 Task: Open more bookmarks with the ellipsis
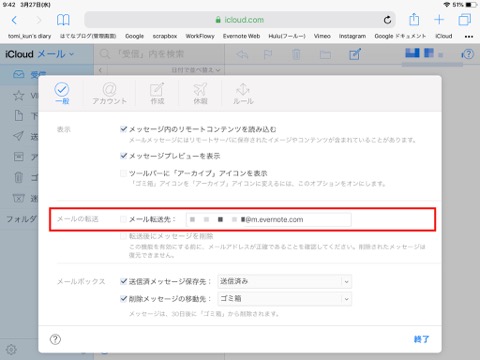(x=469, y=36)
